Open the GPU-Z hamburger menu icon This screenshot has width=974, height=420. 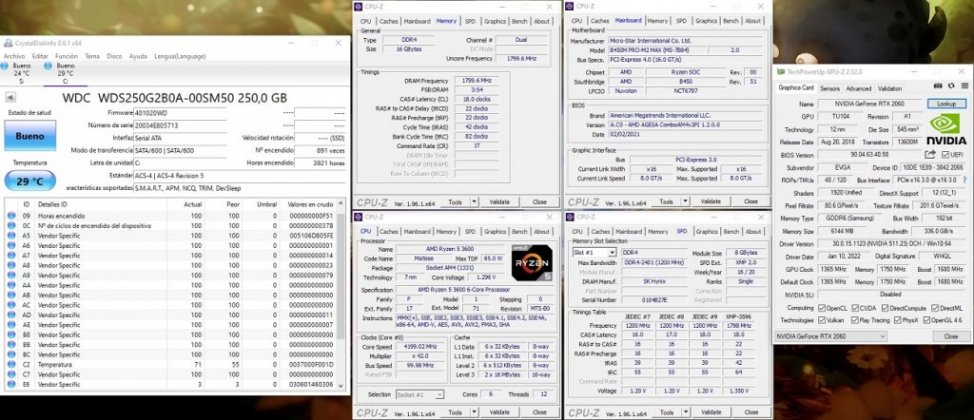(964, 86)
